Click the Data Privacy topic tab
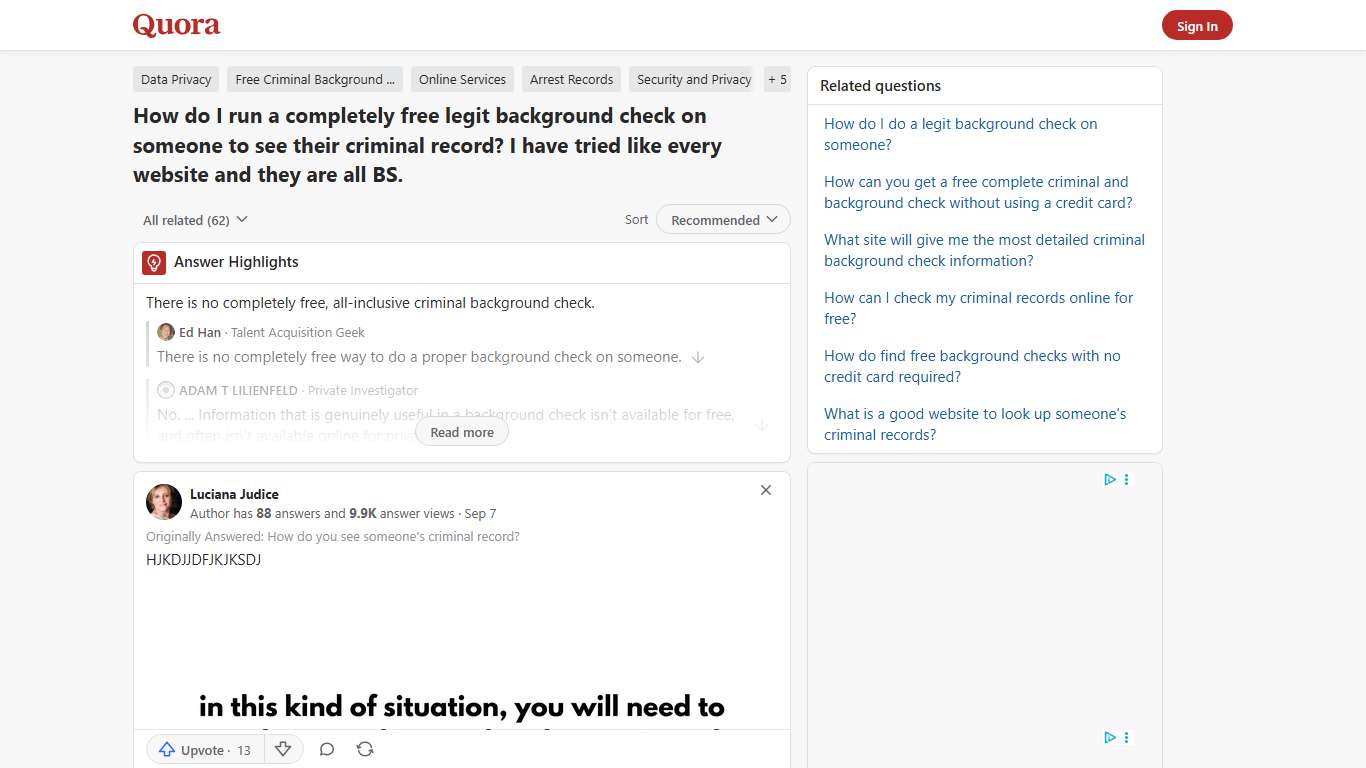 point(175,79)
